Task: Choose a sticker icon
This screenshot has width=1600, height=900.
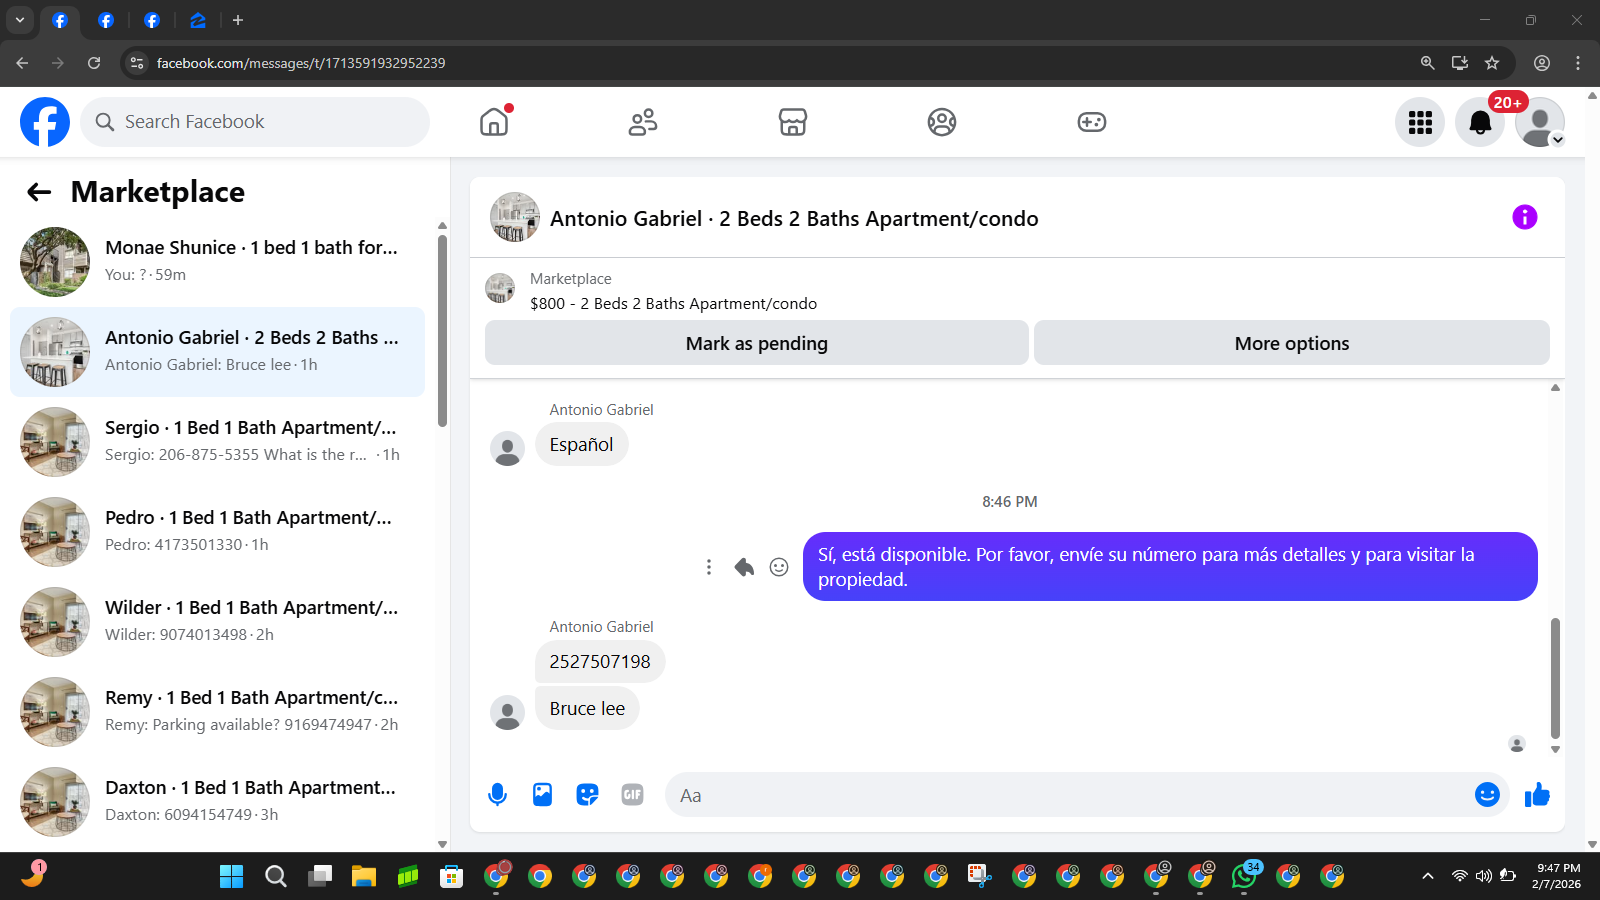Action: [587, 795]
